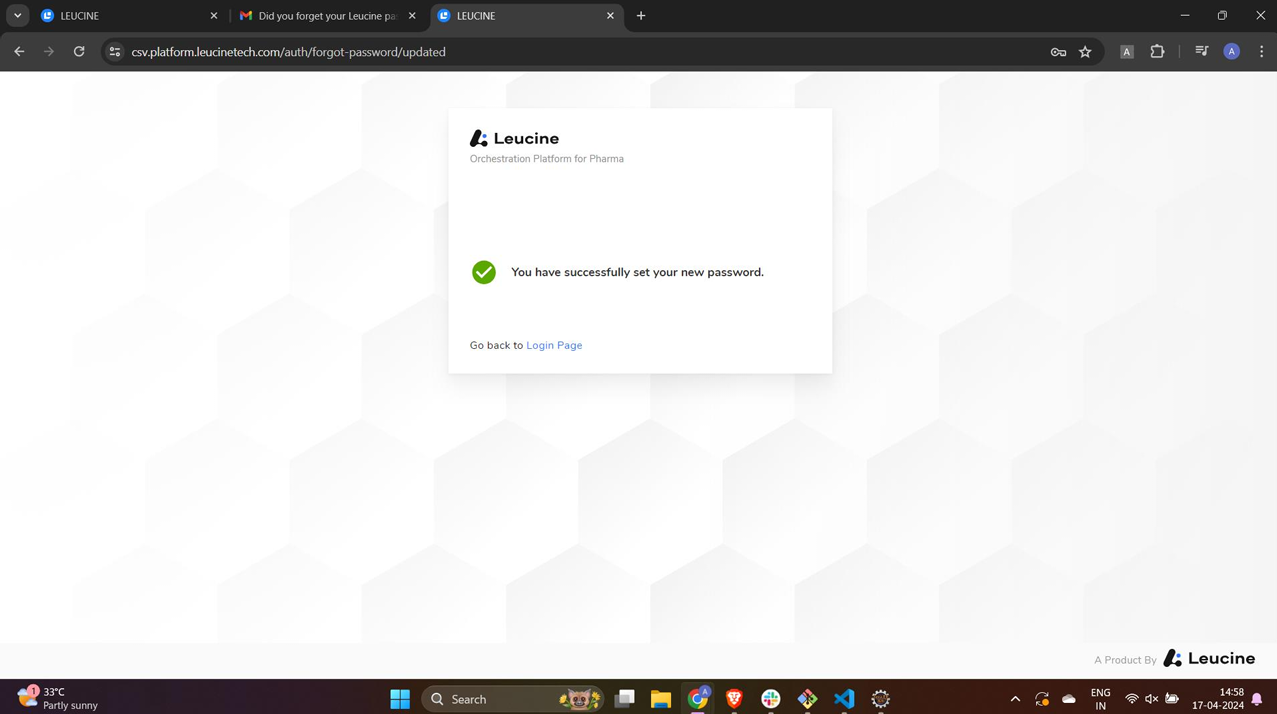Open the Chrome three-dot menu

pyautogui.click(x=1261, y=52)
